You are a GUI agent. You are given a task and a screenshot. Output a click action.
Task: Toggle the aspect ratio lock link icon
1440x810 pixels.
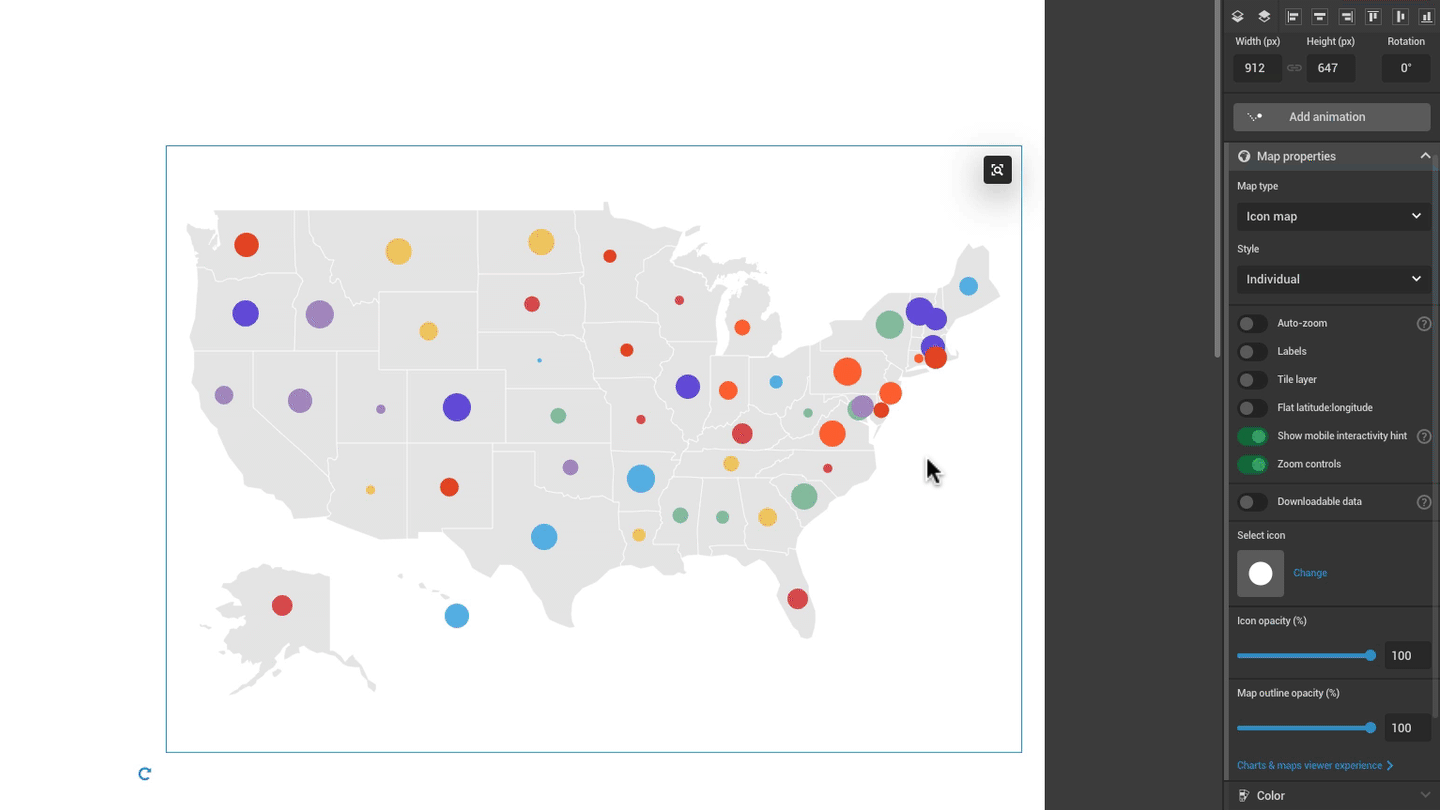[x=1294, y=68]
